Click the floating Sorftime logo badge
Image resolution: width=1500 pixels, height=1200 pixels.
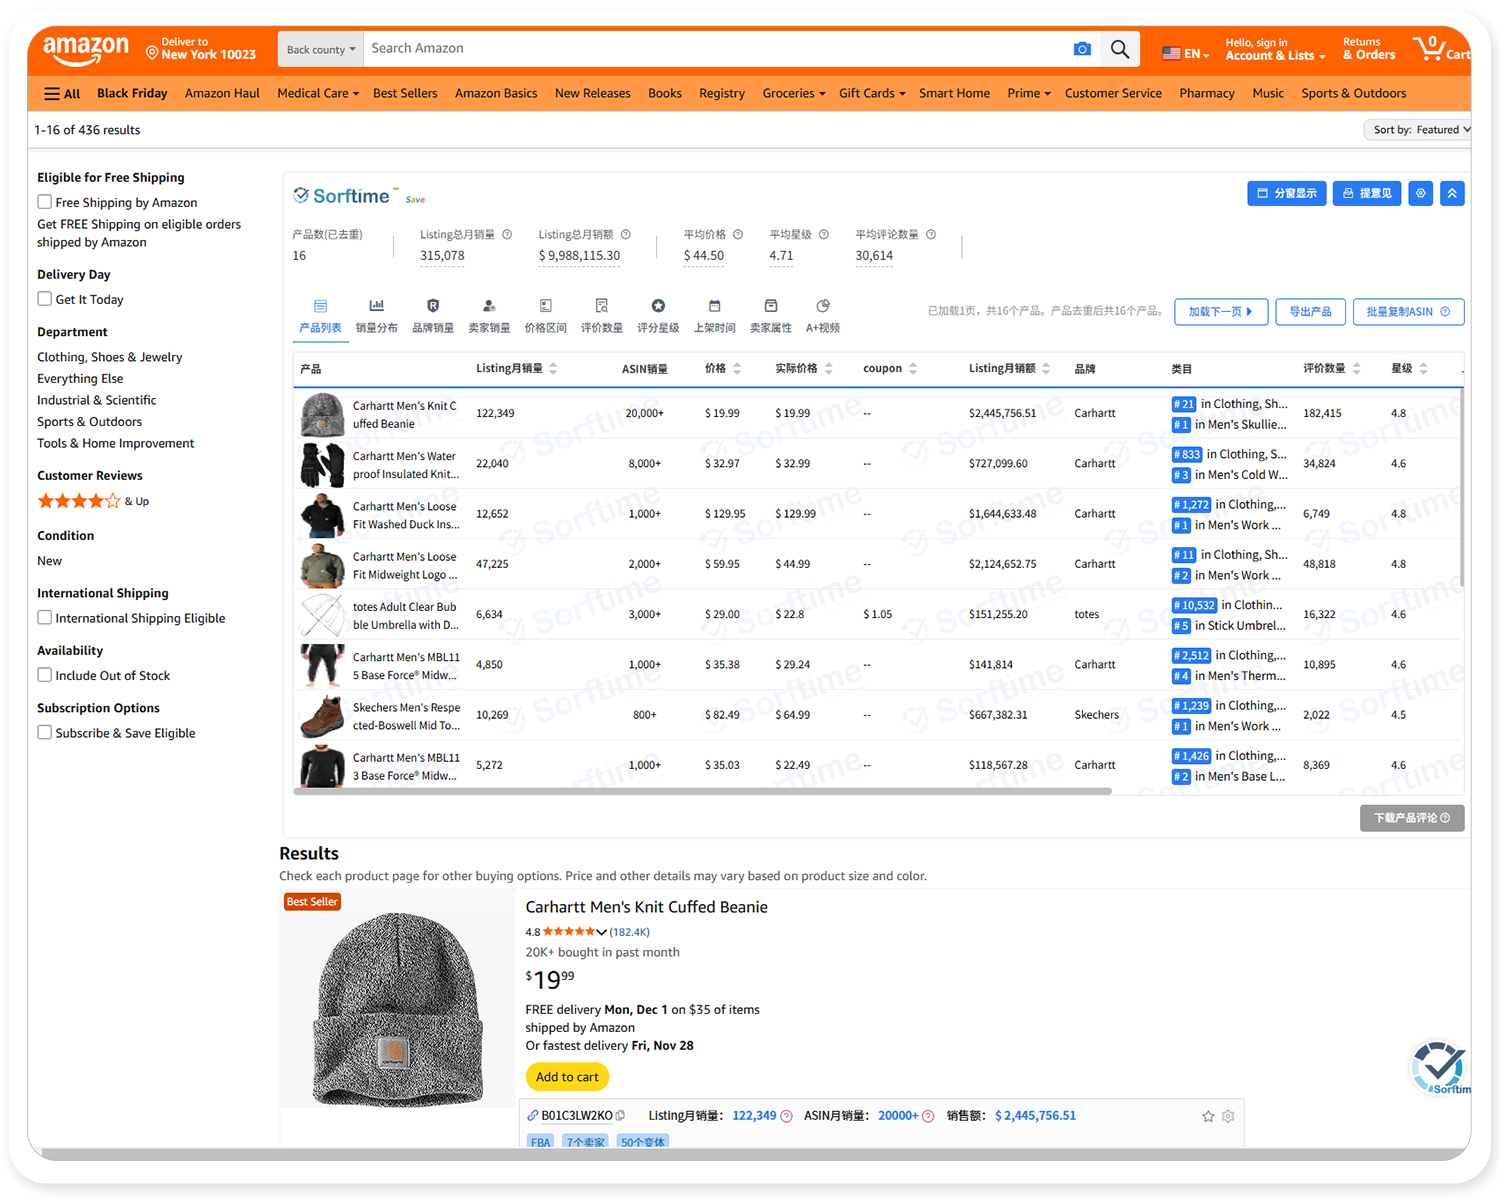pos(1439,1067)
